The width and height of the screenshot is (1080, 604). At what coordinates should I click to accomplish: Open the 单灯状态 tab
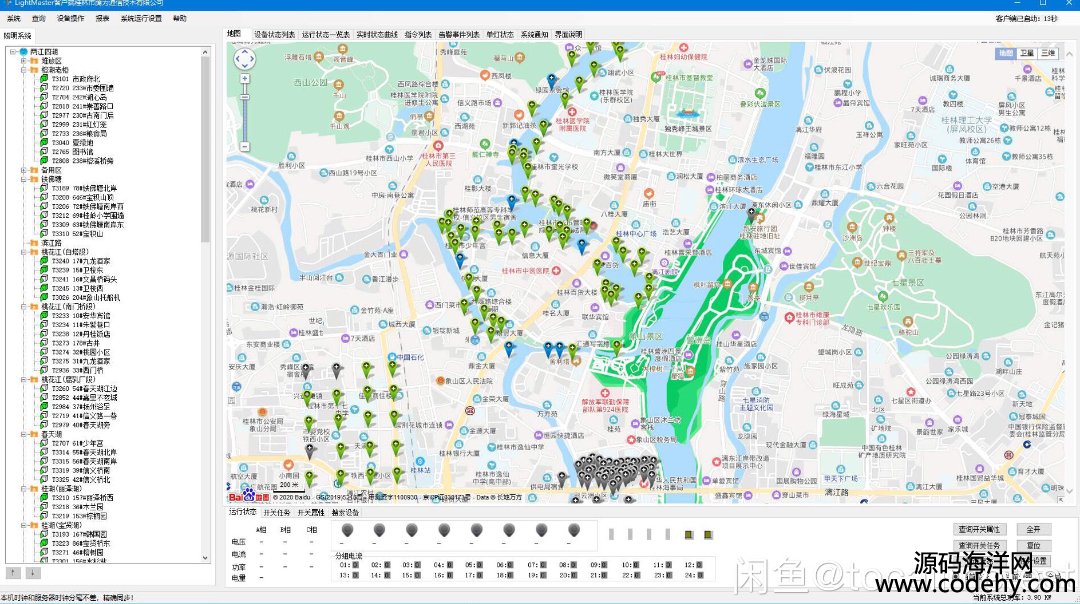pos(500,34)
